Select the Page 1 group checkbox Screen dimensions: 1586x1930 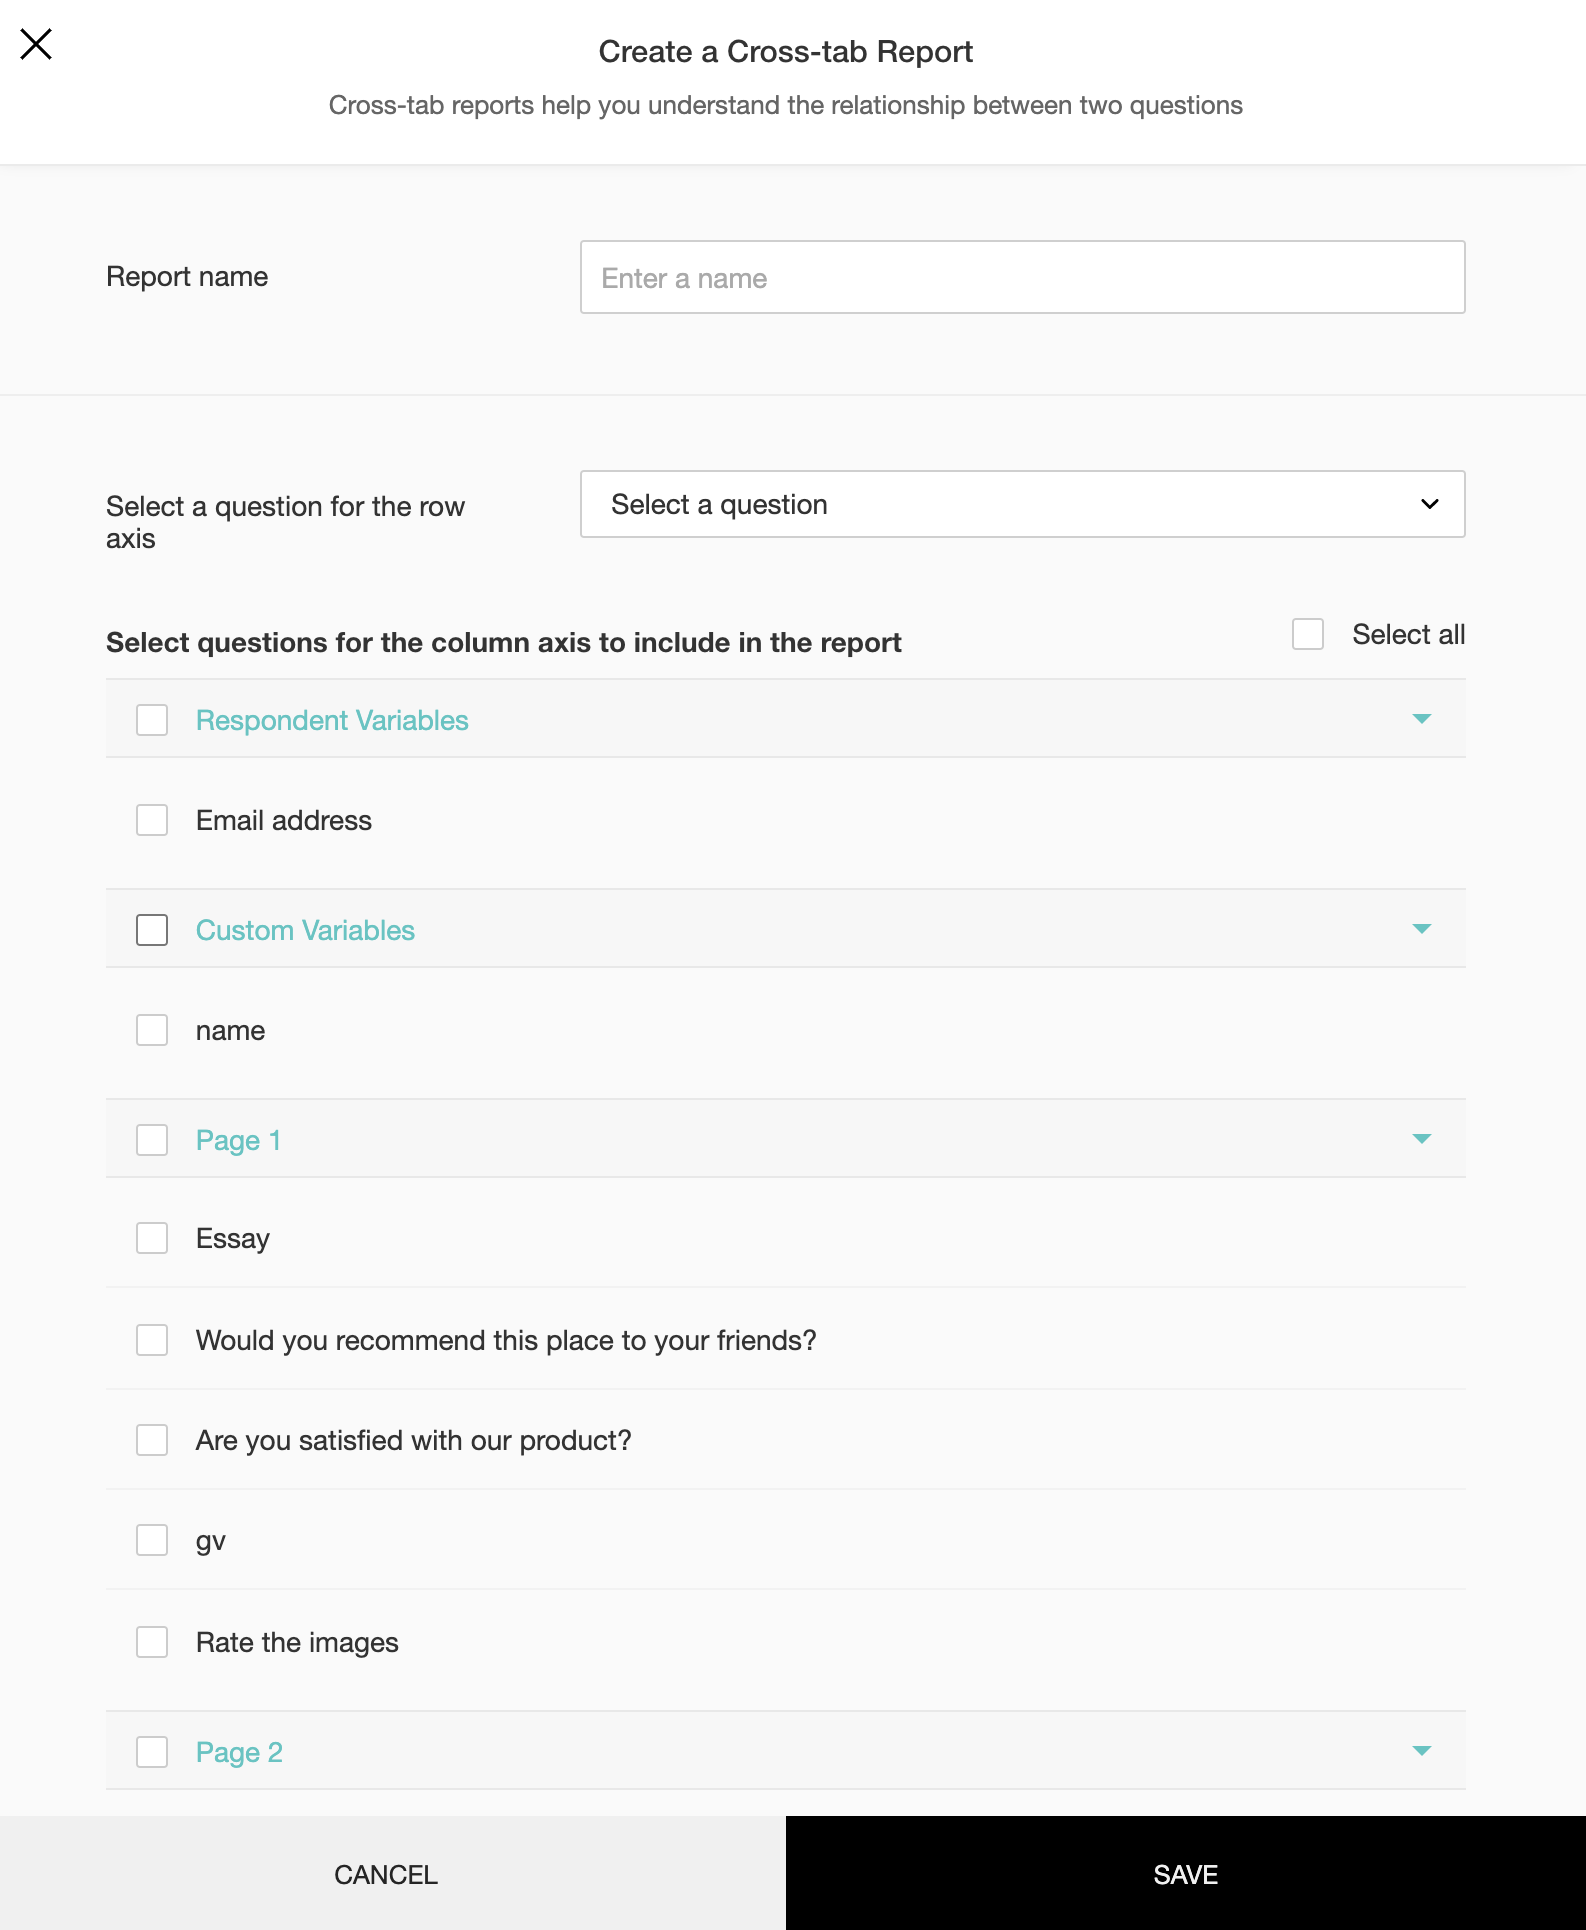coord(152,1140)
